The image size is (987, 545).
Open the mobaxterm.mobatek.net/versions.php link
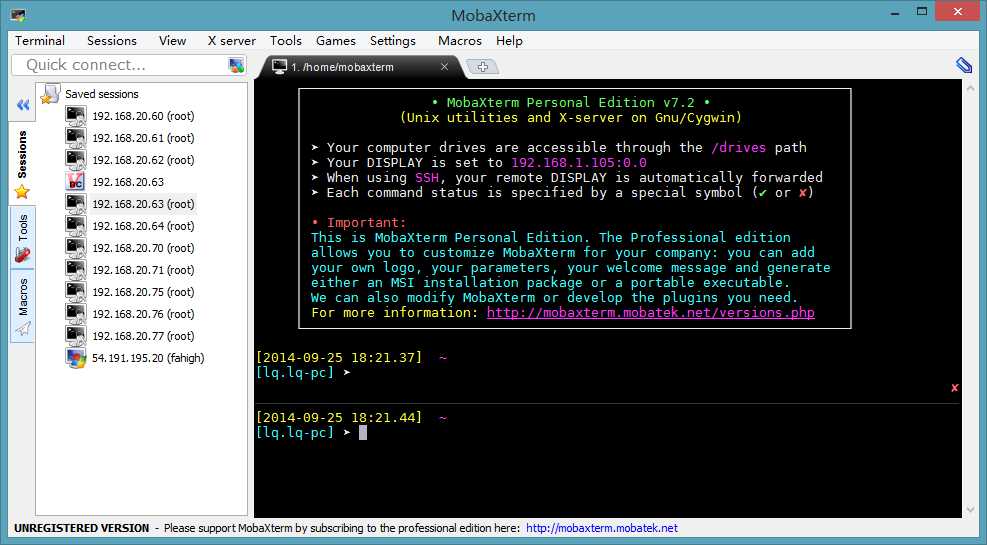[x=650, y=313]
